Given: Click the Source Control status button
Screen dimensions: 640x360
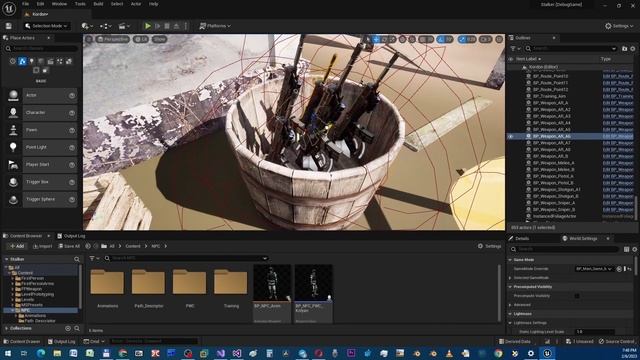Looking at the screenshot, I should [x=617, y=342].
